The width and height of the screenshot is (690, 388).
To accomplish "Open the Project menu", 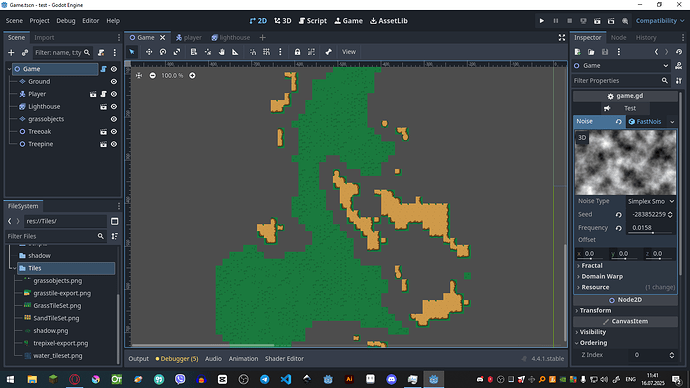I will [x=39, y=21].
